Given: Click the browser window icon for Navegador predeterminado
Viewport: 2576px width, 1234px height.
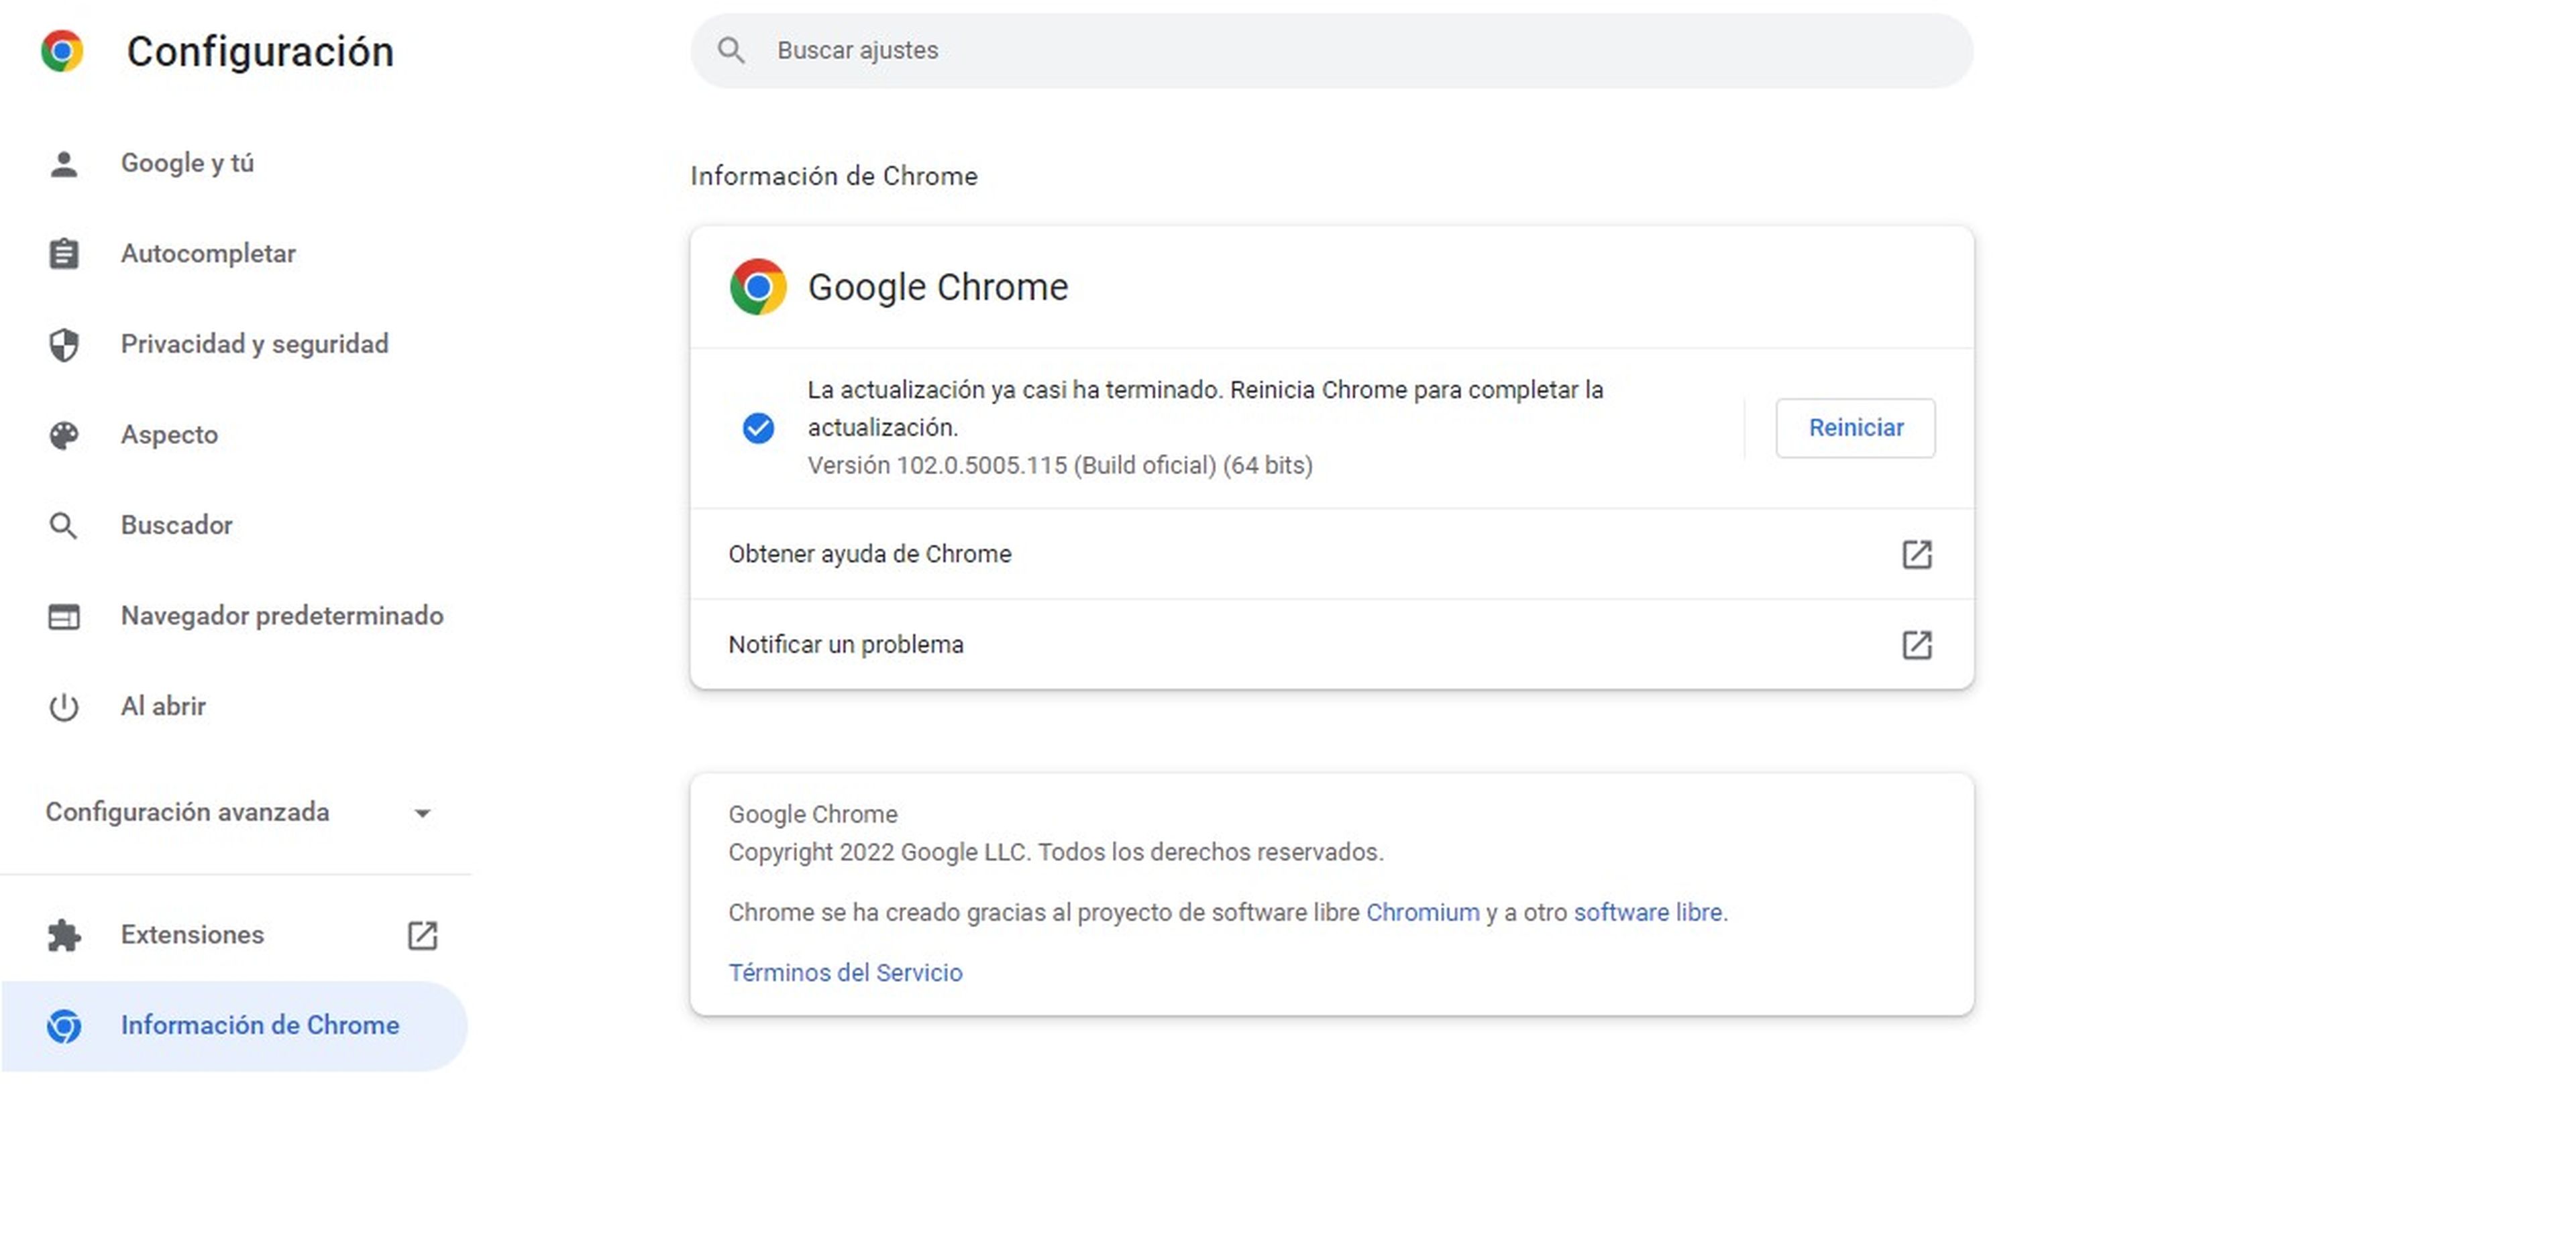Looking at the screenshot, I should (64, 616).
